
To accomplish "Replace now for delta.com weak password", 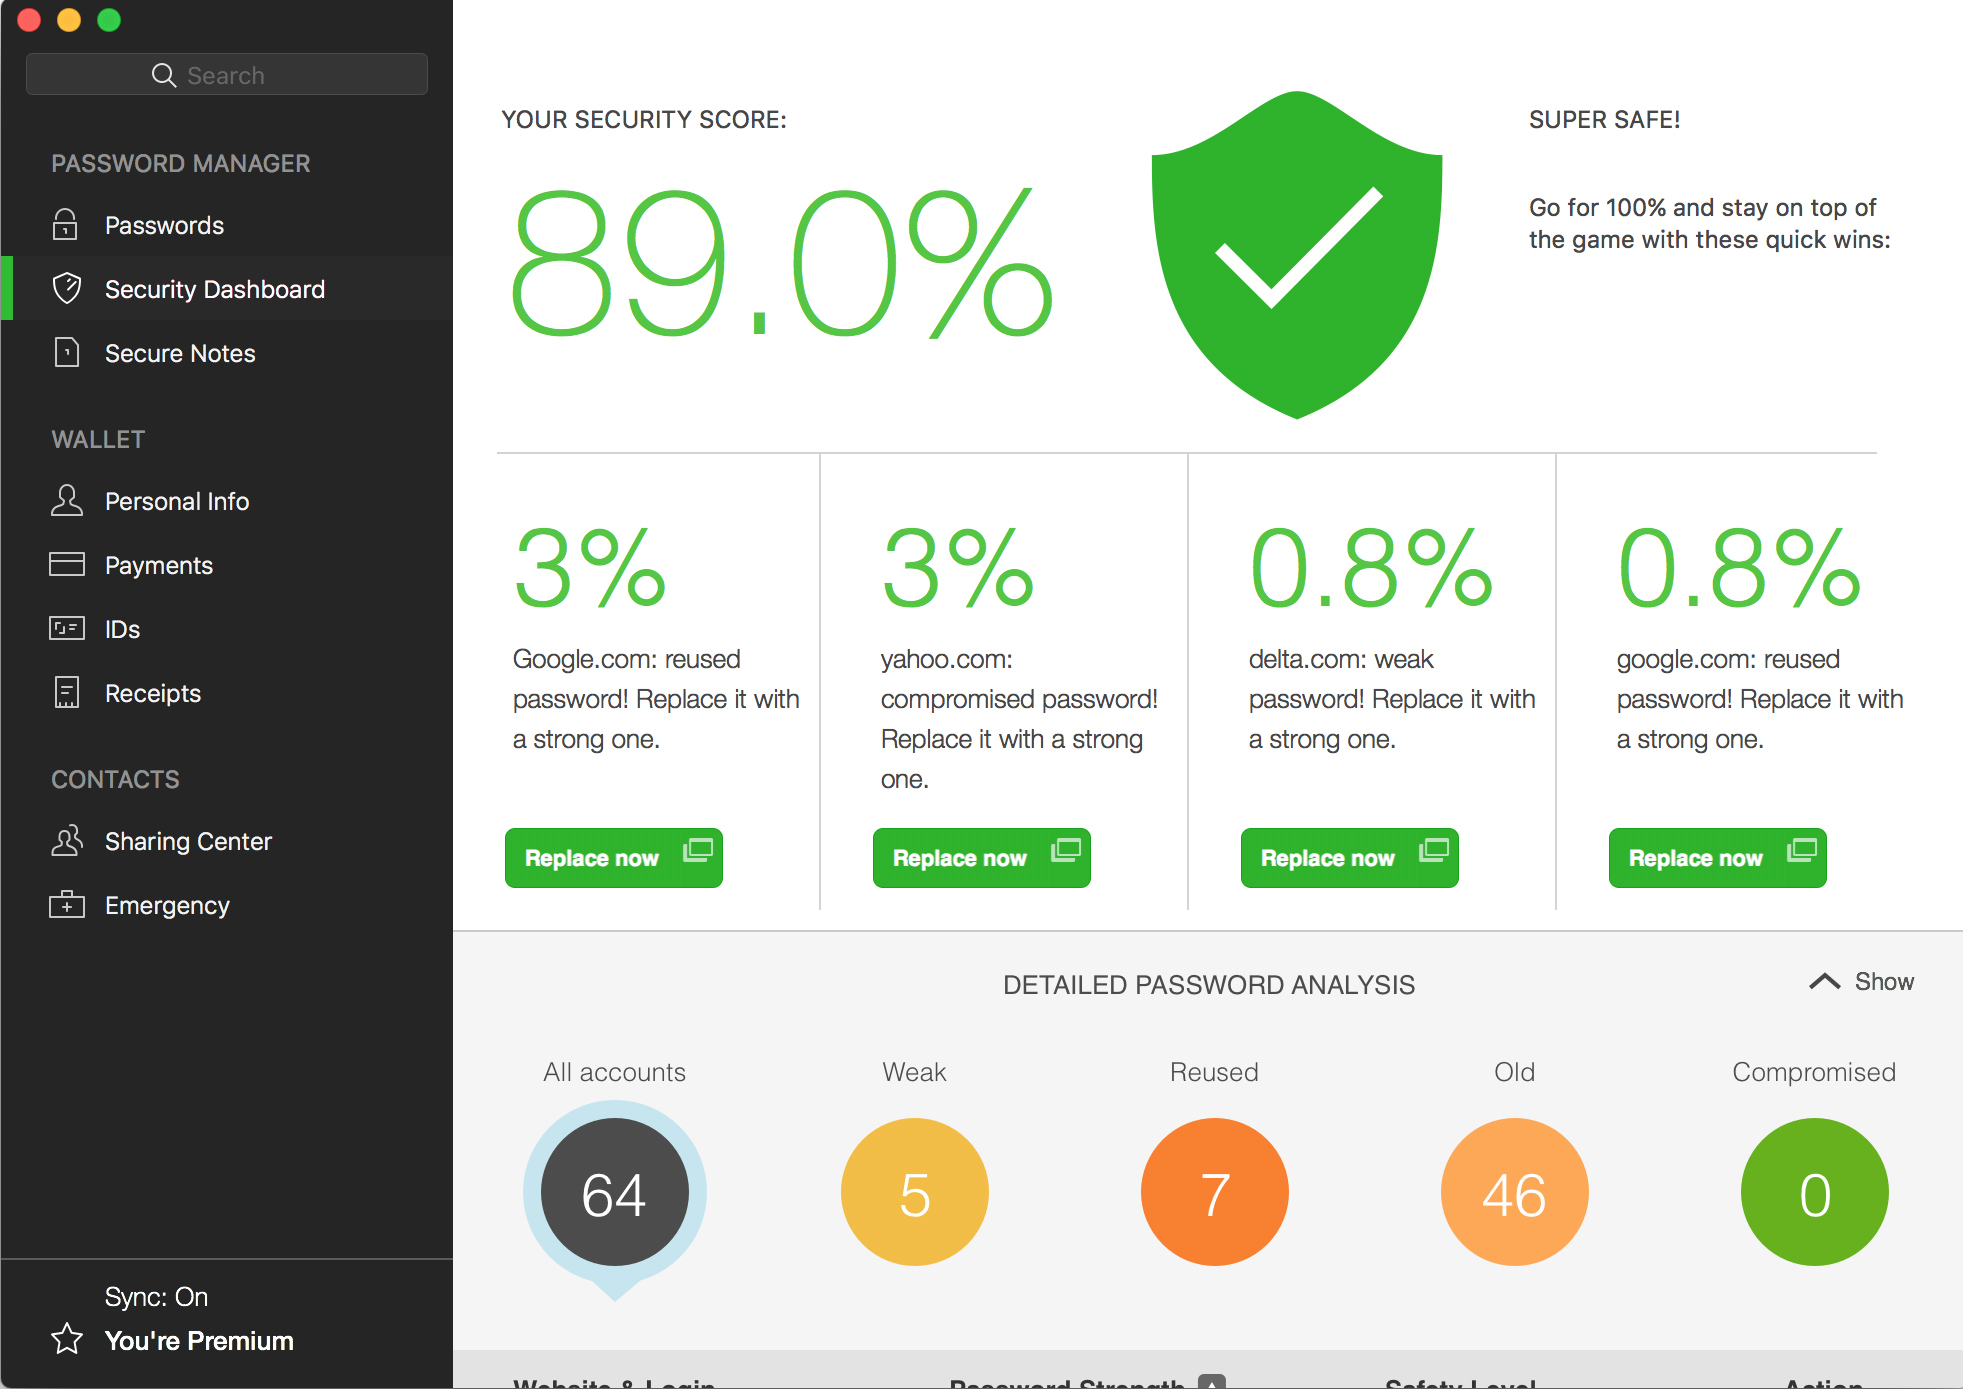I will pos(1349,858).
